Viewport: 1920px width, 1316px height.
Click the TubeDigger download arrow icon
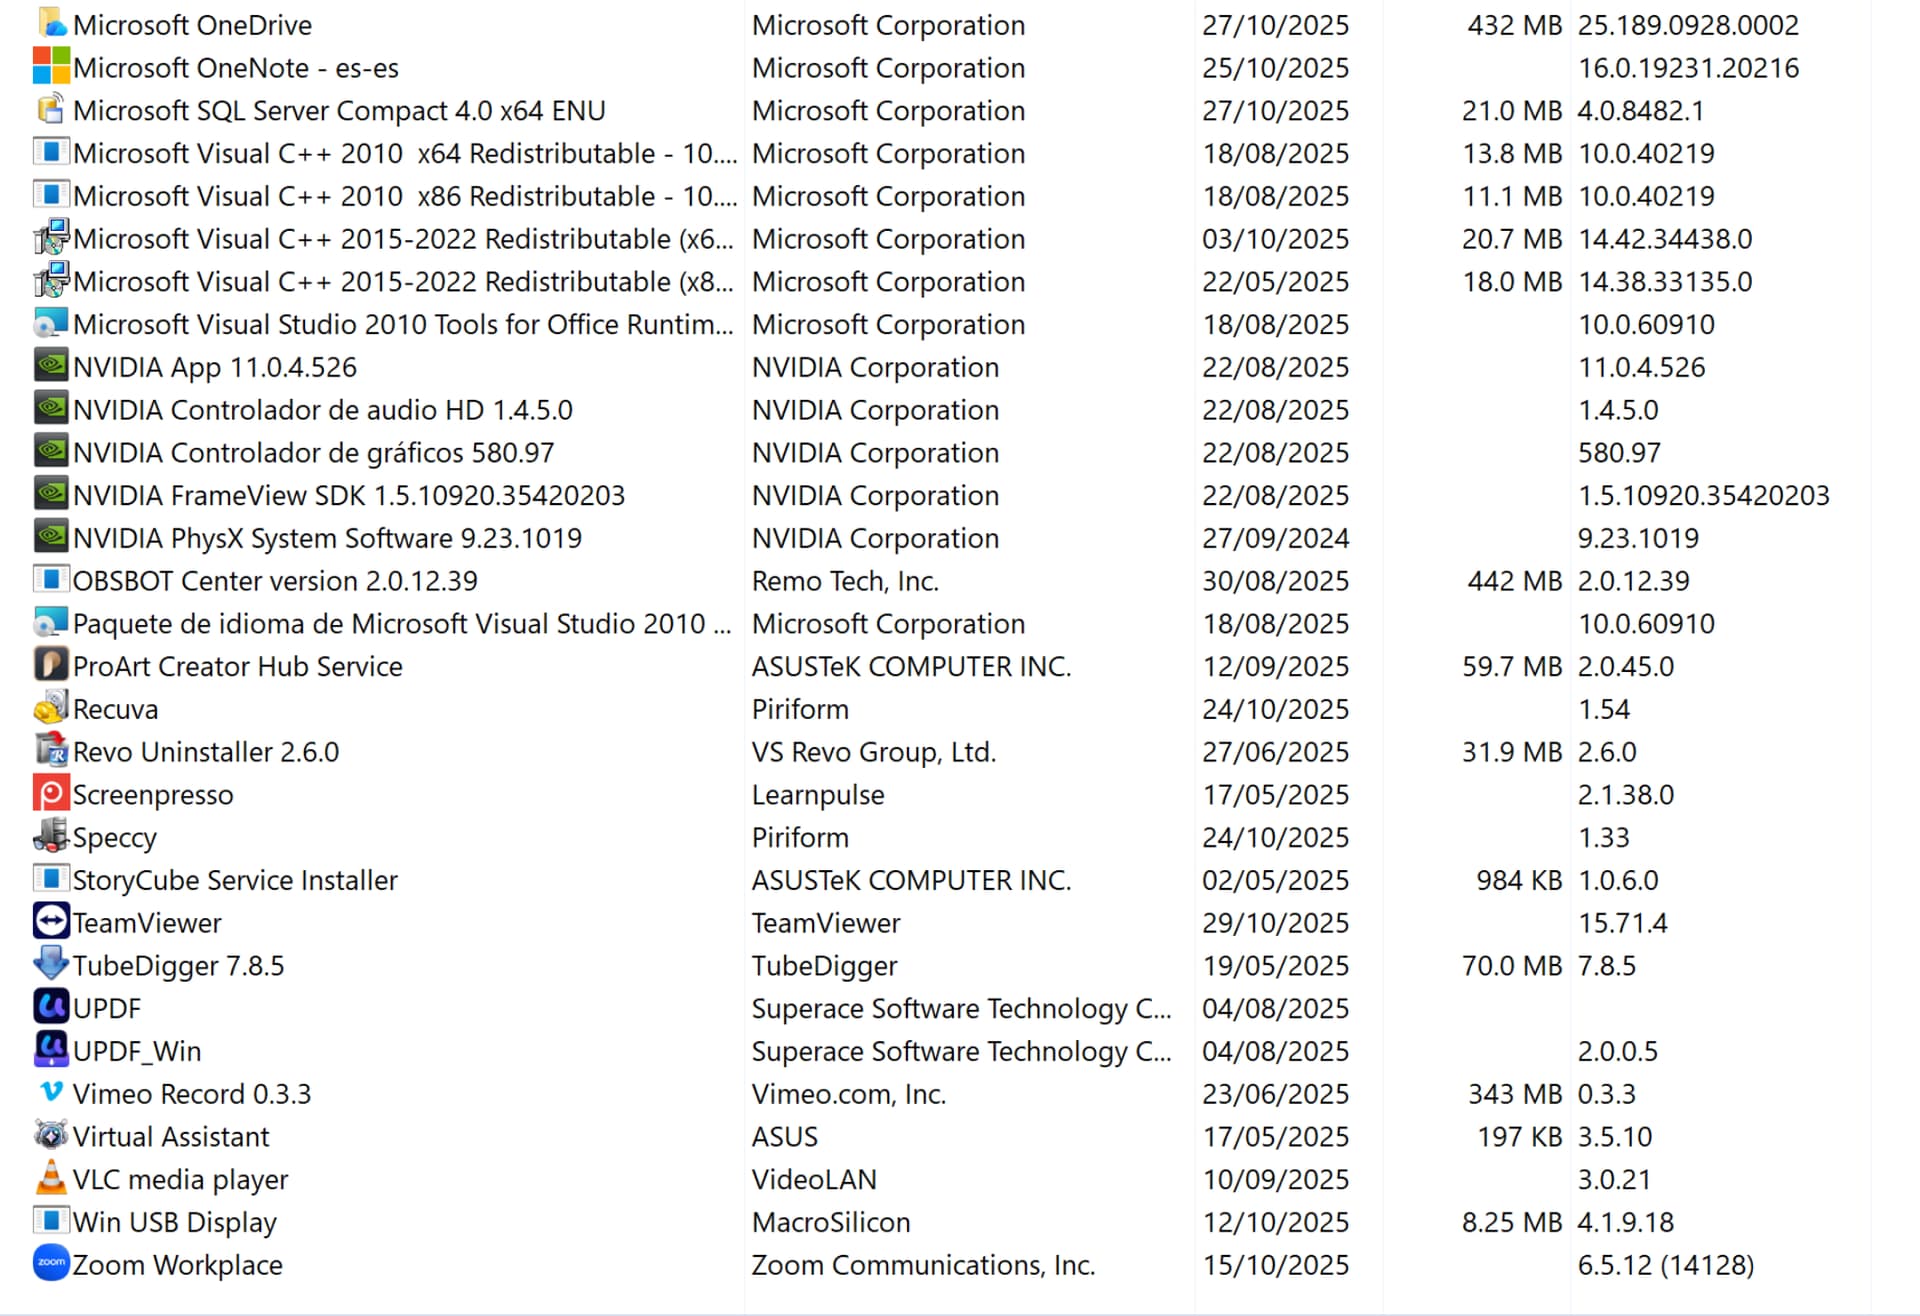pyautogui.click(x=51, y=964)
